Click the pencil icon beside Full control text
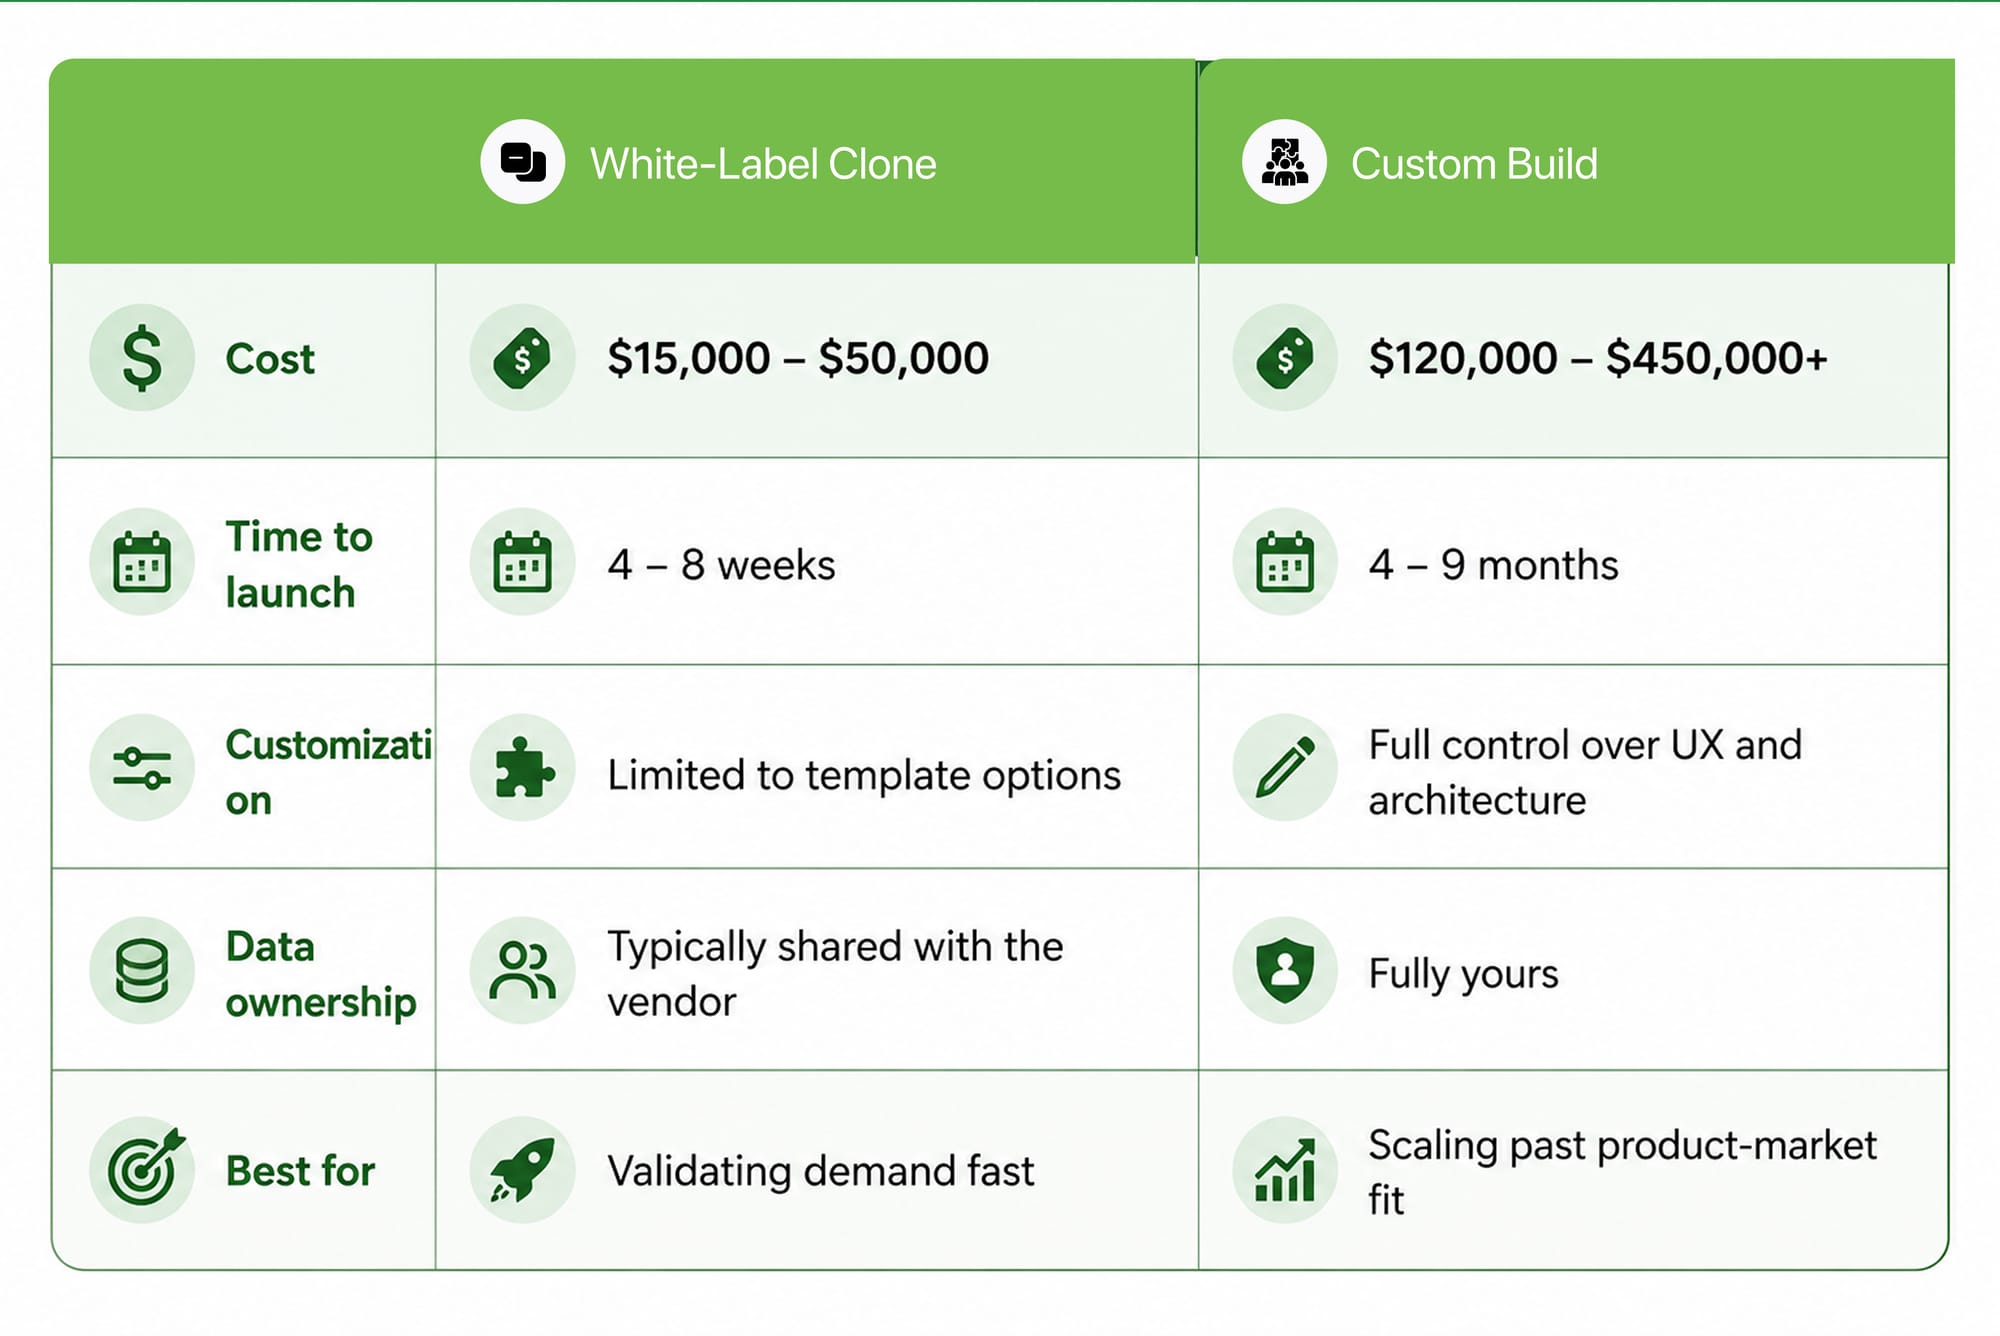The width and height of the screenshot is (2000, 1336). click(1285, 768)
